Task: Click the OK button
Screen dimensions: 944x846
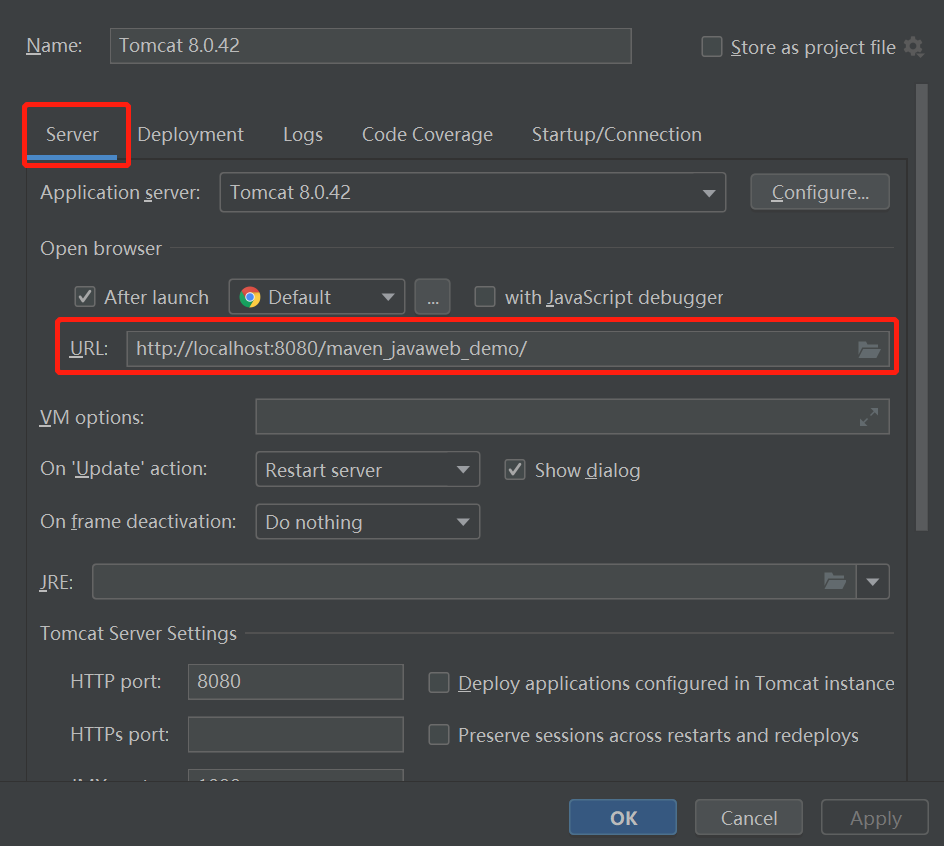Action: [623, 818]
